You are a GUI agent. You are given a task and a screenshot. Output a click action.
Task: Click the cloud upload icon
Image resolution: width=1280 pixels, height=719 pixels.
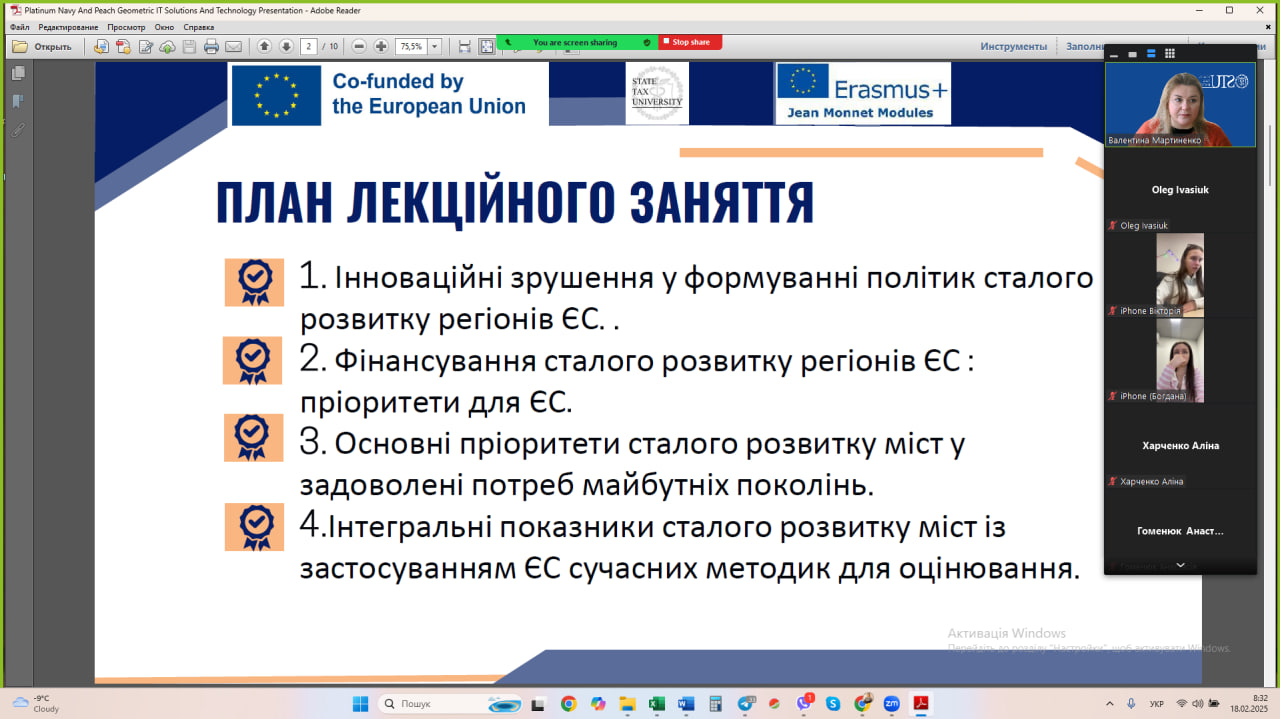coord(167,46)
